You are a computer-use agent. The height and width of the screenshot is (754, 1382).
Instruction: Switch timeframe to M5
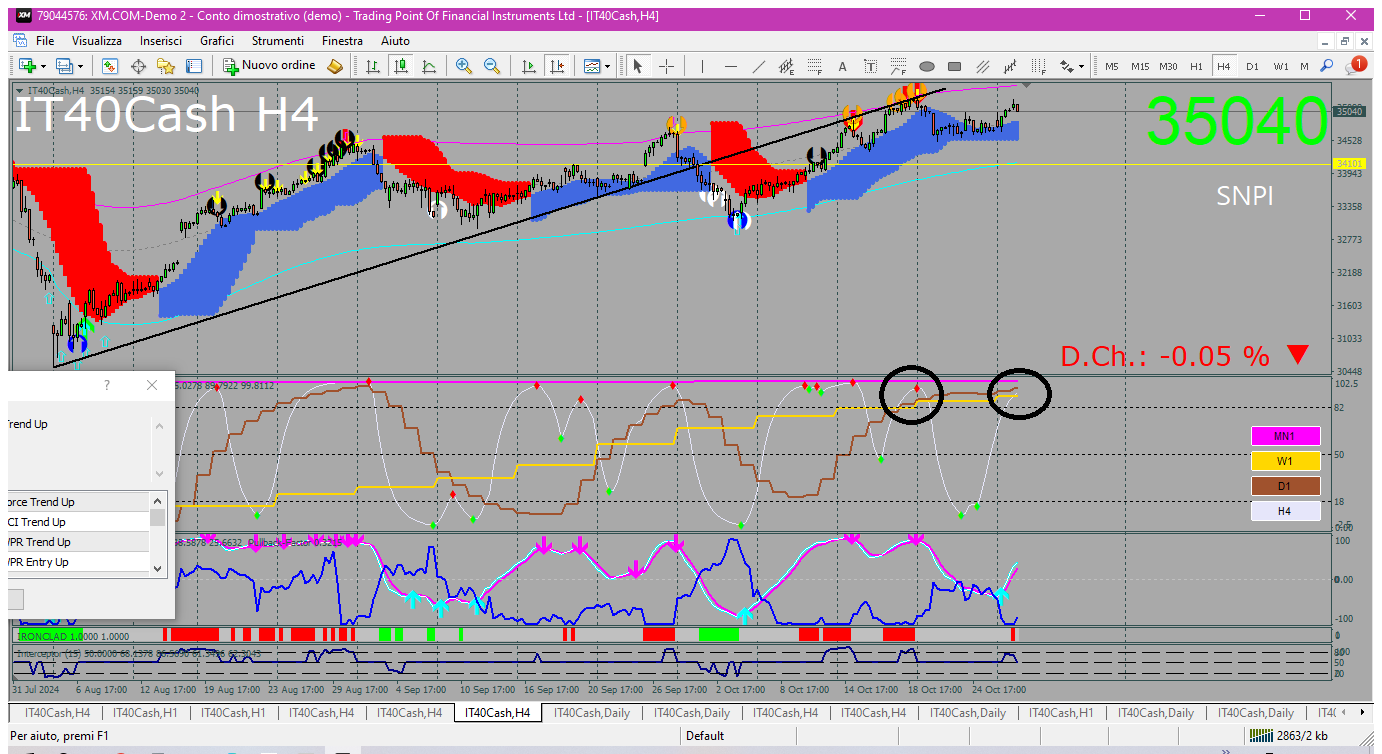[1112, 66]
